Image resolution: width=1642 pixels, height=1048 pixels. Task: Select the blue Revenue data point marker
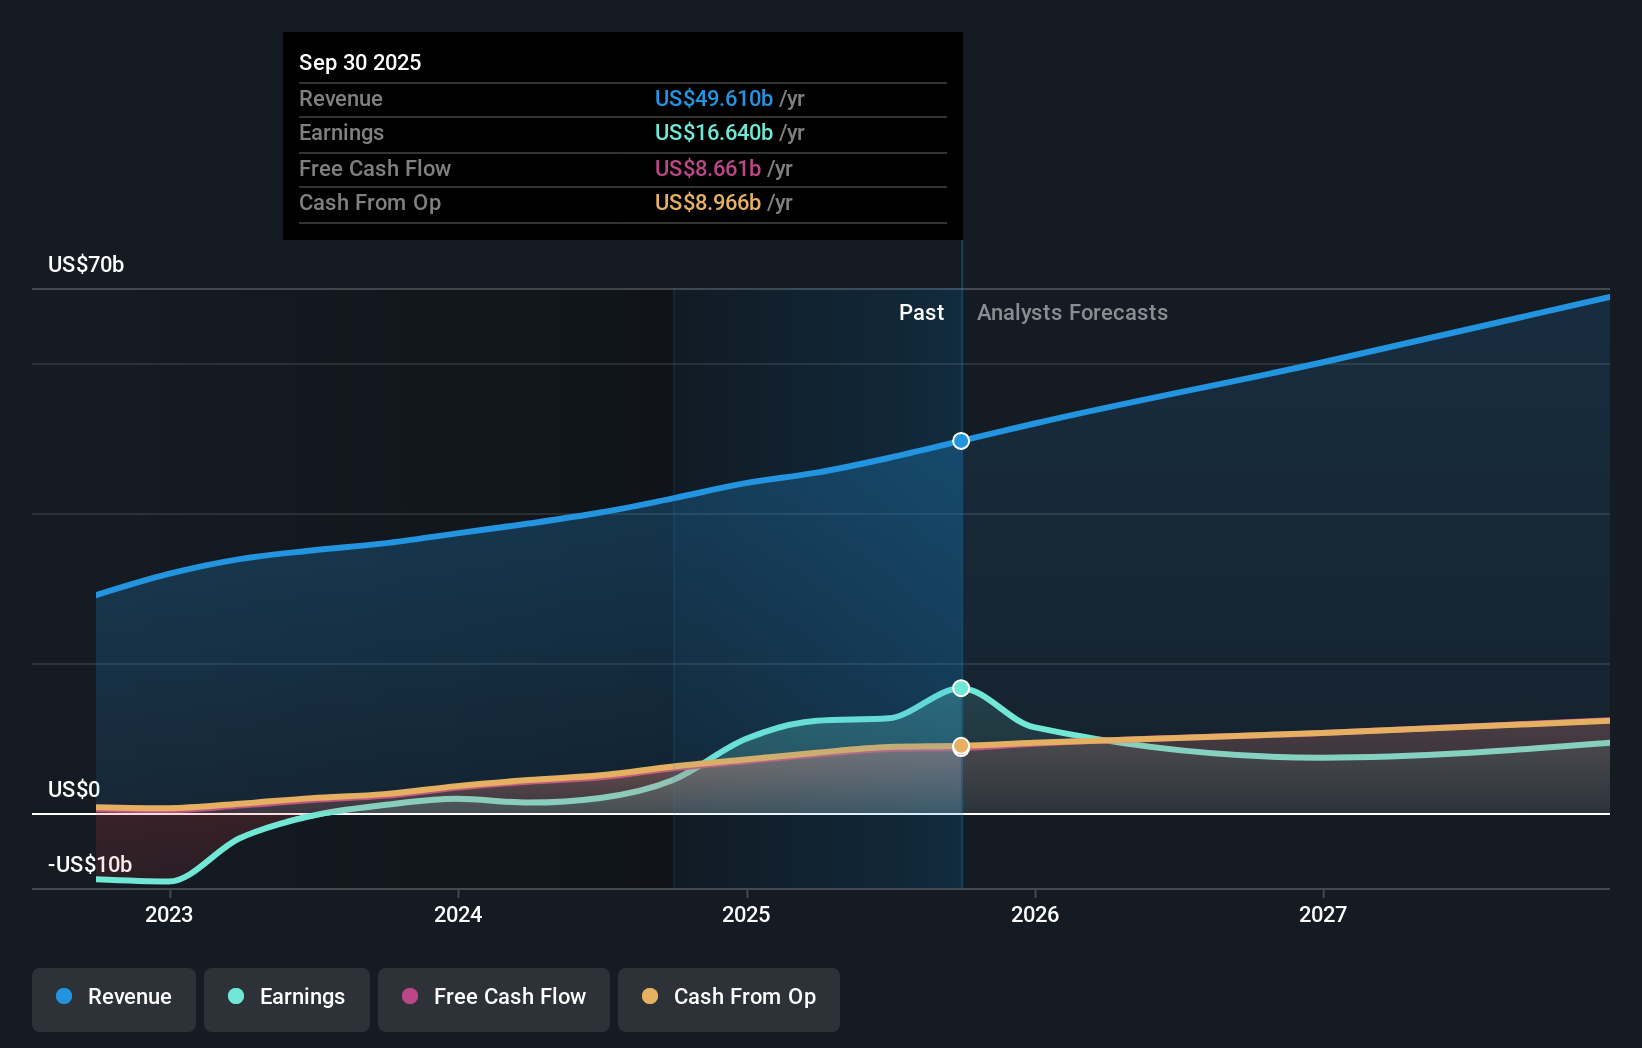pyautogui.click(x=961, y=440)
